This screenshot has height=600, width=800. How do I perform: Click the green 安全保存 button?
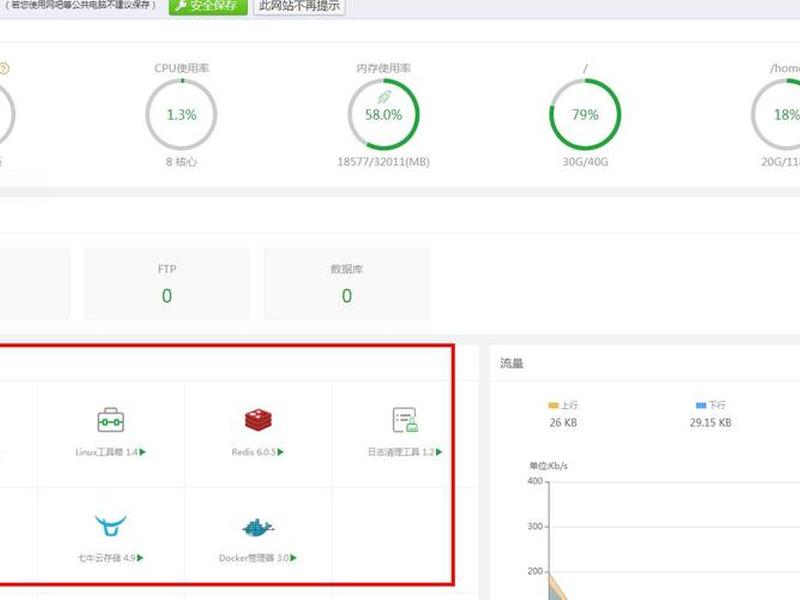[x=208, y=6]
